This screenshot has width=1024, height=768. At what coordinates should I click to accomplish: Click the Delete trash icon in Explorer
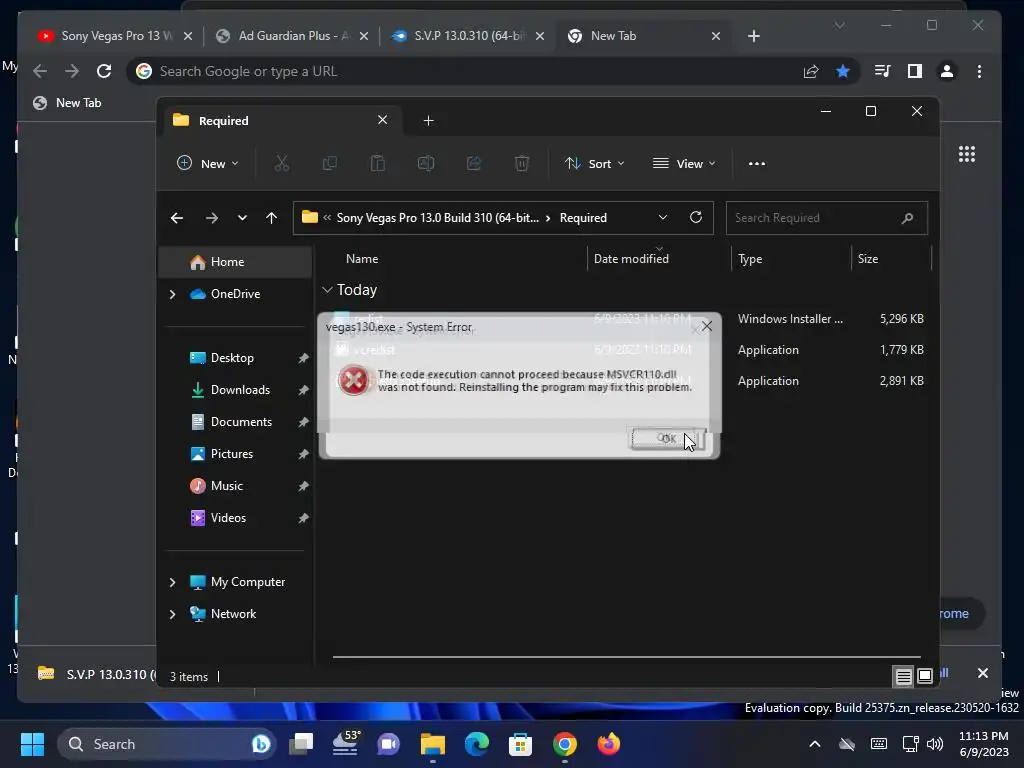pyautogui.click(x=521, y=163)
